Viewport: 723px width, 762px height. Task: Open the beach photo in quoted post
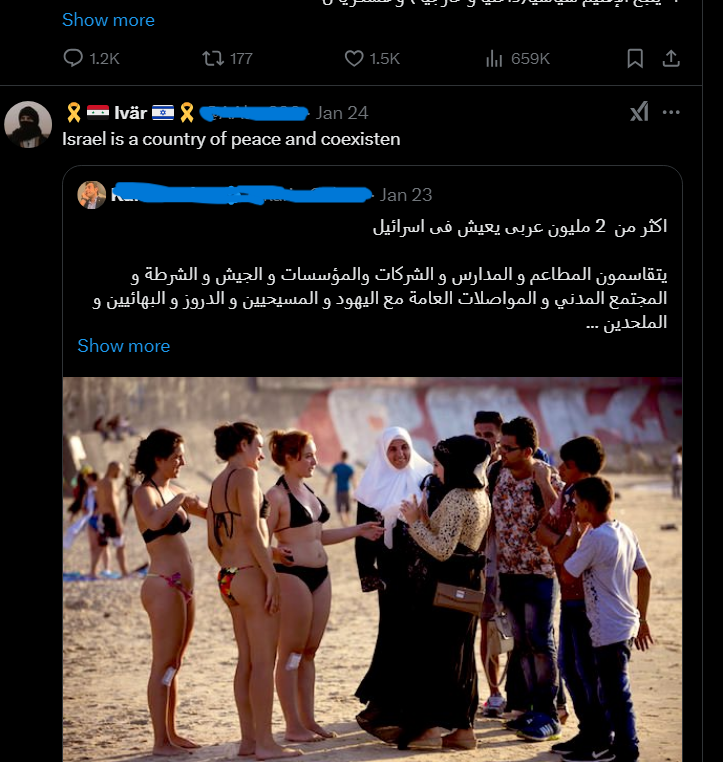[372, 570]
